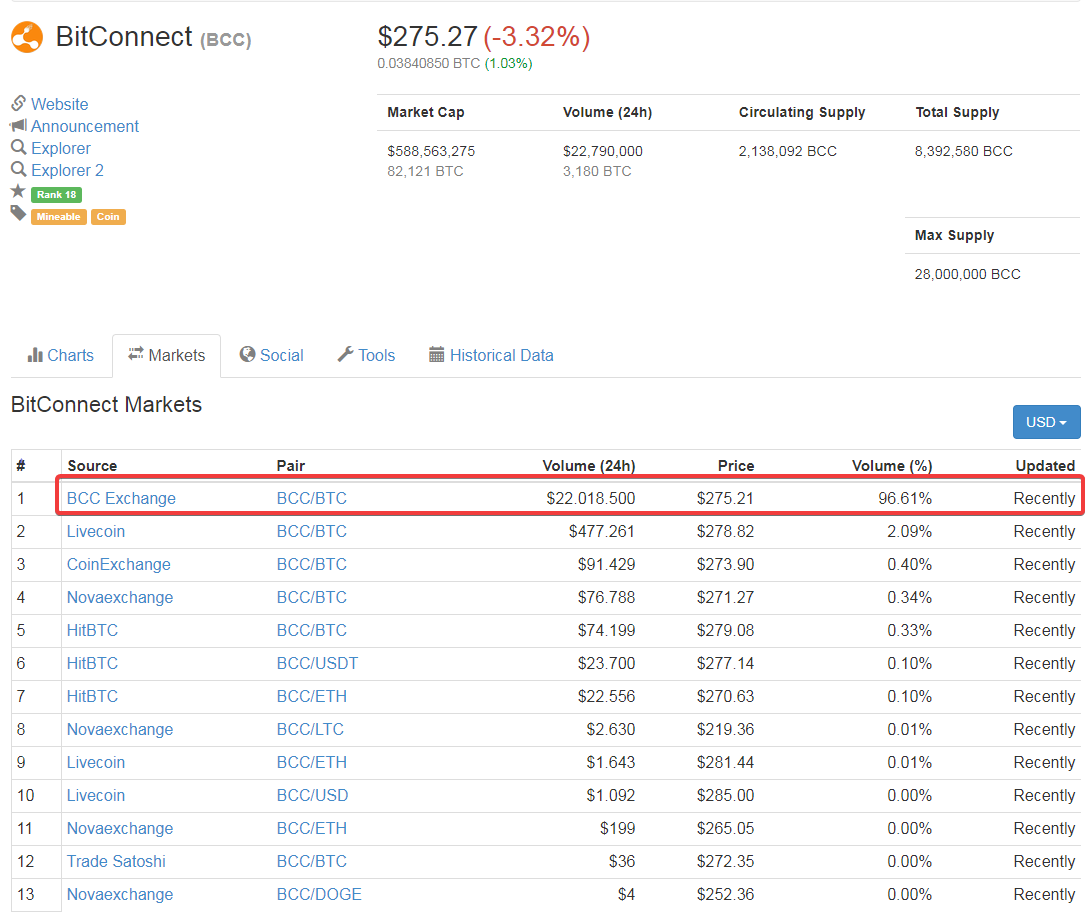Switch to the Charts tab

[x=61, y=355]
